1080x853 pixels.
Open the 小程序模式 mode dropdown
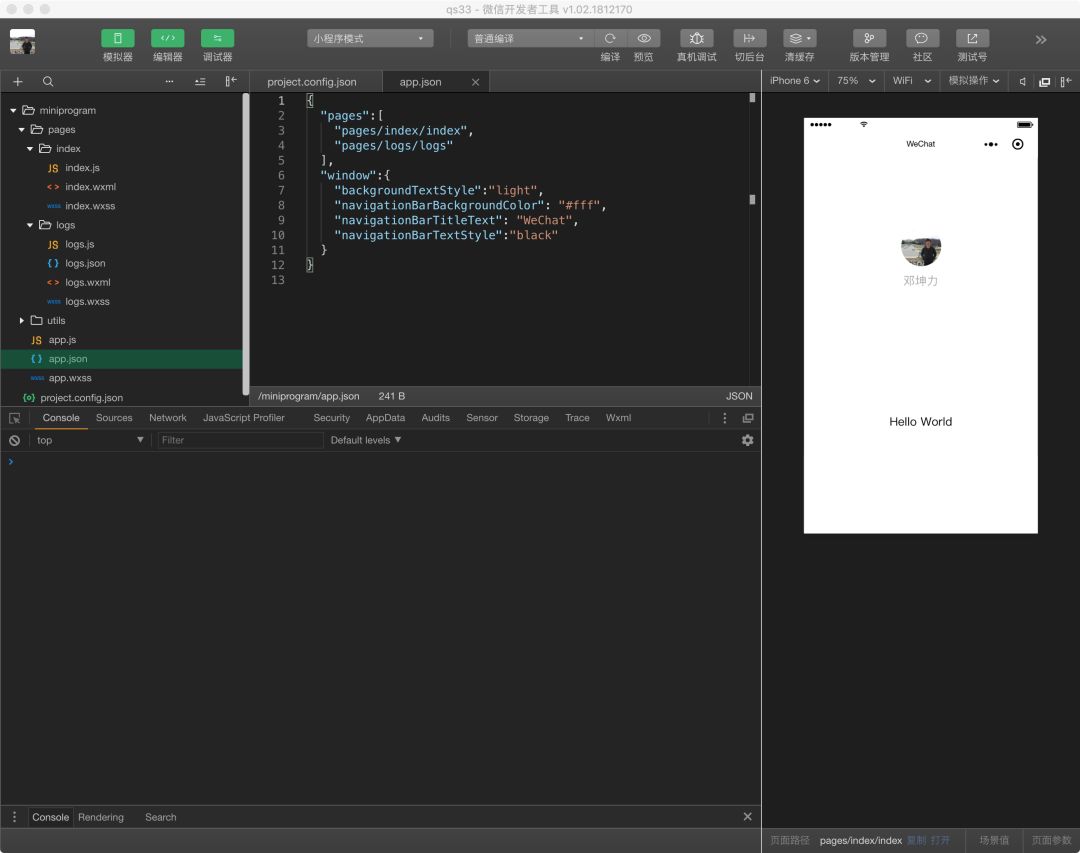(x=370, y=39)
